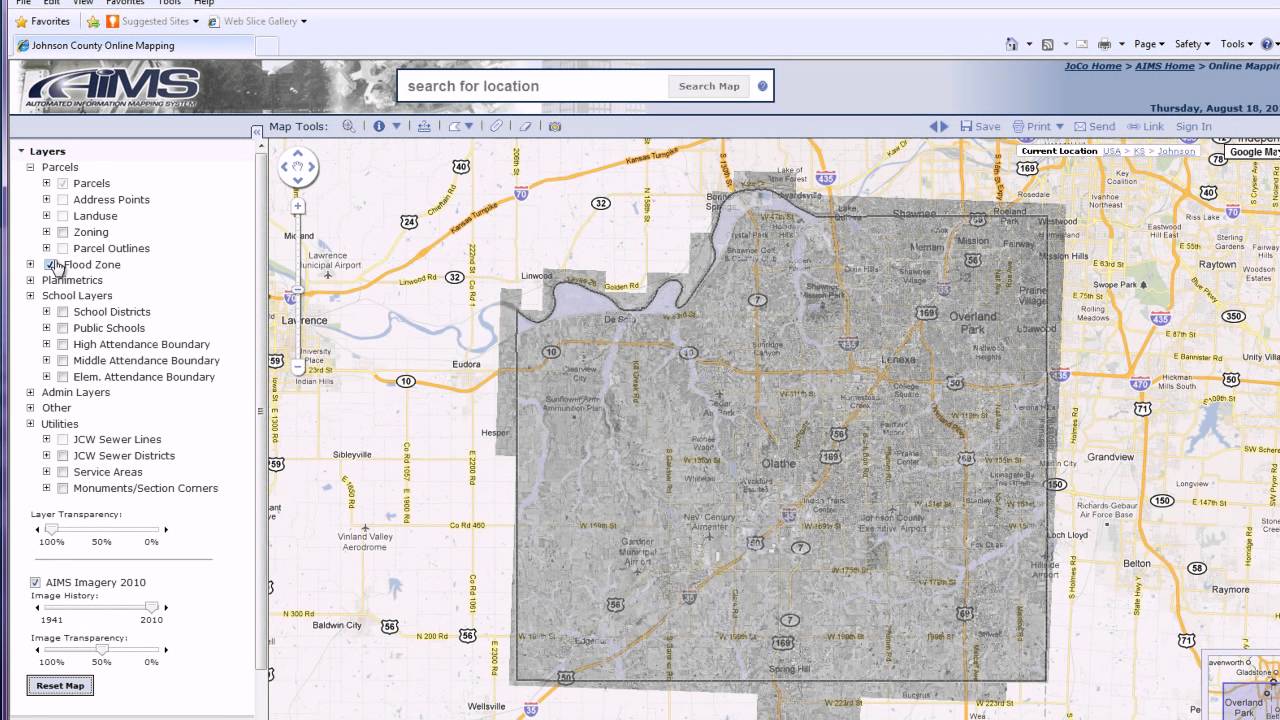Click the Print icon in map toolbar
The image size is (1280, 720).
[x=1018, y=126]
